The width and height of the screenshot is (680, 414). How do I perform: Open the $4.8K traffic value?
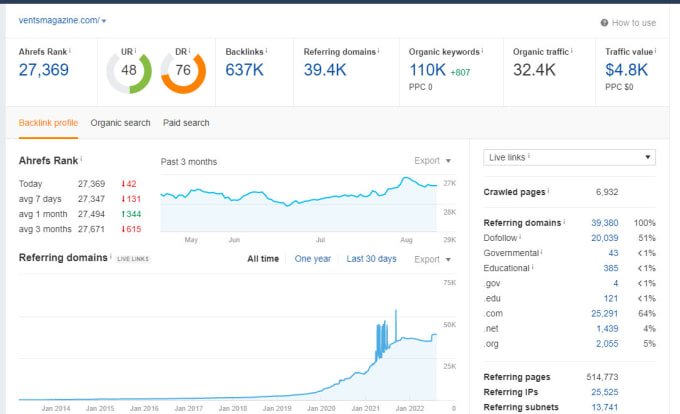[626, 70]
